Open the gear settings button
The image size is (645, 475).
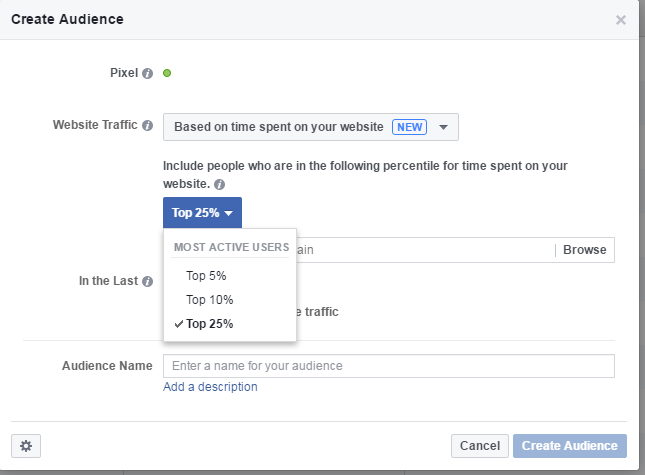coord(26,446)
